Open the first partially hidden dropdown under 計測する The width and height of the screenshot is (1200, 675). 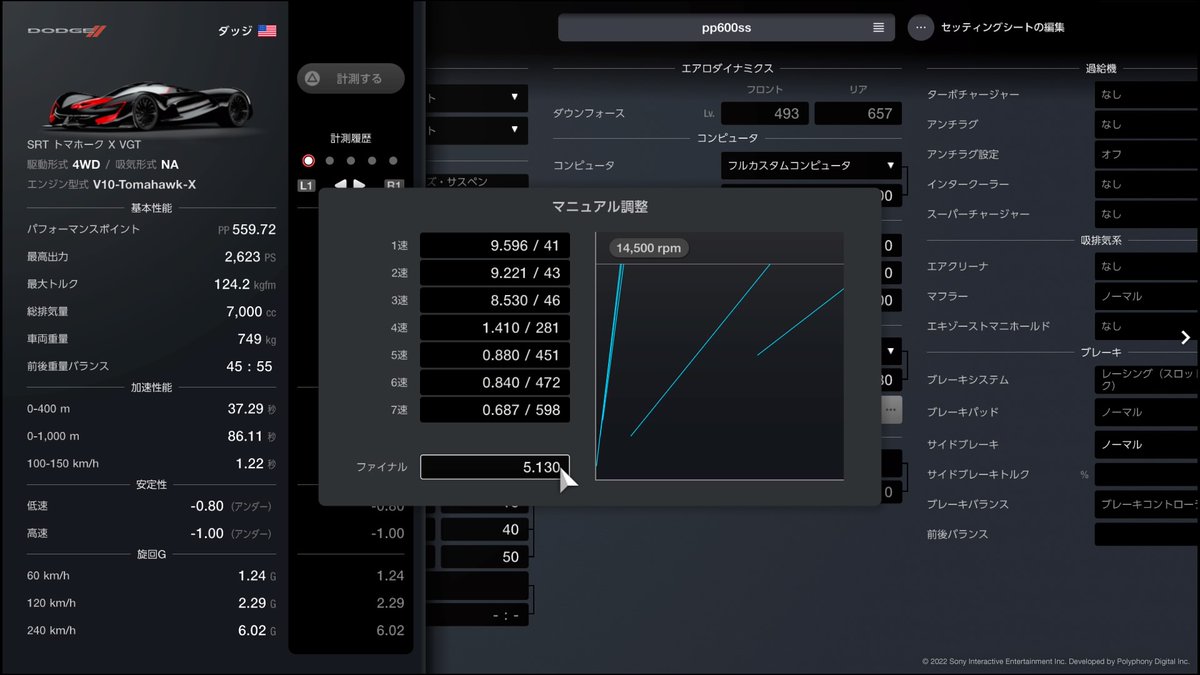(477, 98)
